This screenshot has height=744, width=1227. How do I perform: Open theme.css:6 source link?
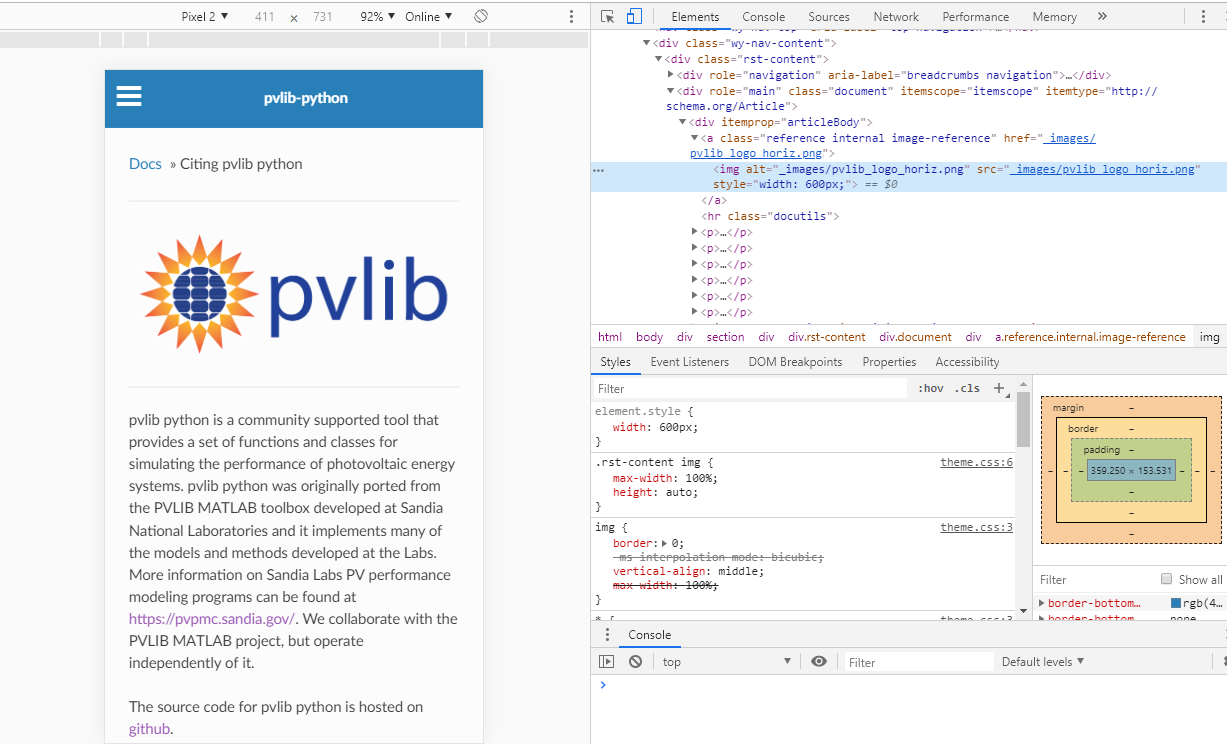[x=976, y=462]
